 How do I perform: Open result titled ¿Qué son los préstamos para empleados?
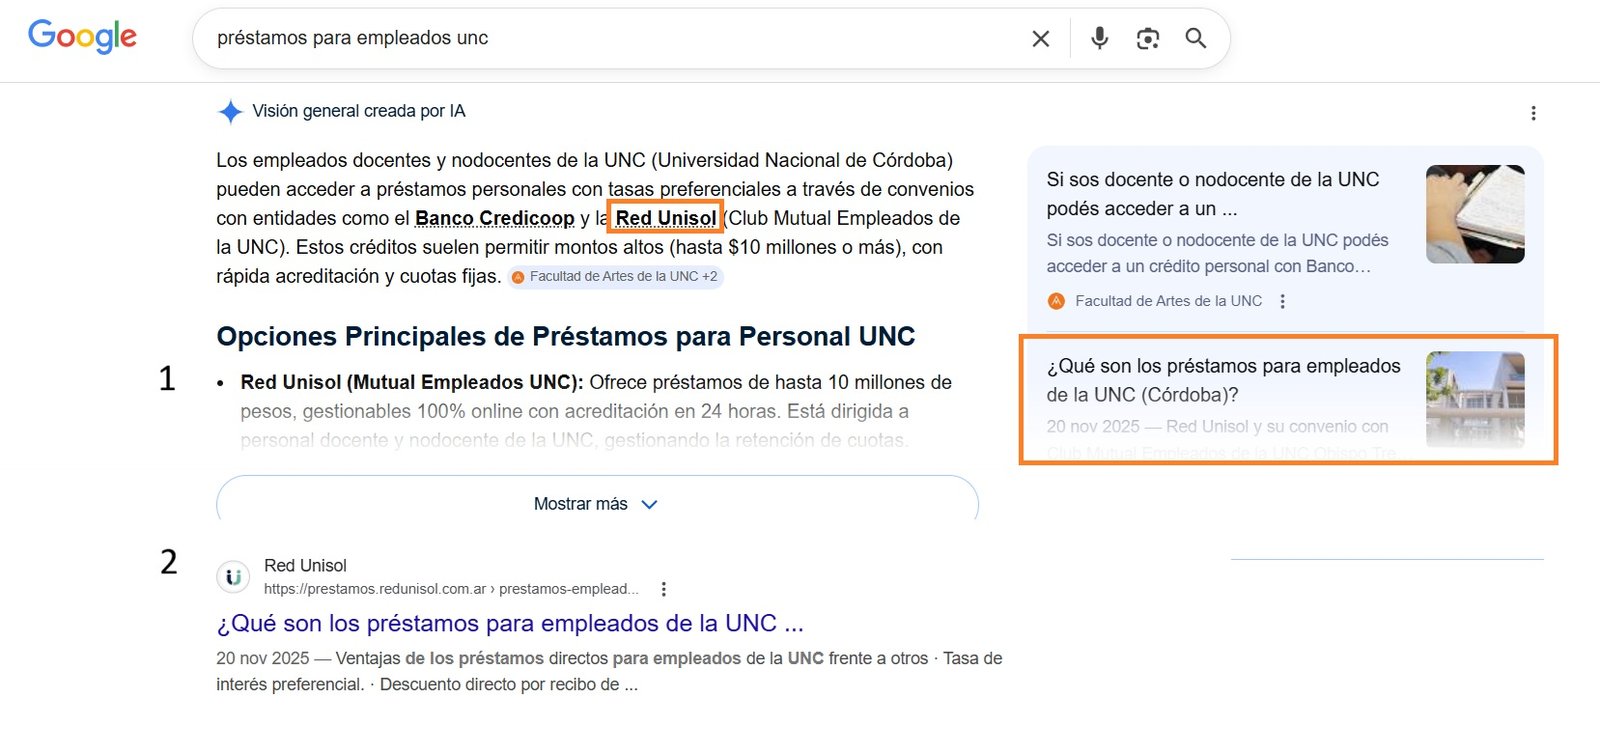tap(509, 623)
